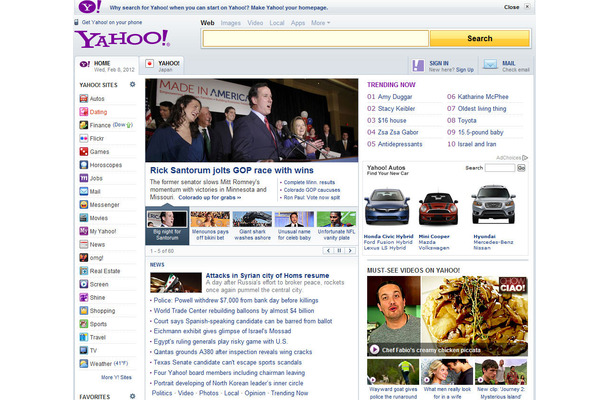Open the Horoscopes site icon
610x400 pixels.
pos(84,165)
